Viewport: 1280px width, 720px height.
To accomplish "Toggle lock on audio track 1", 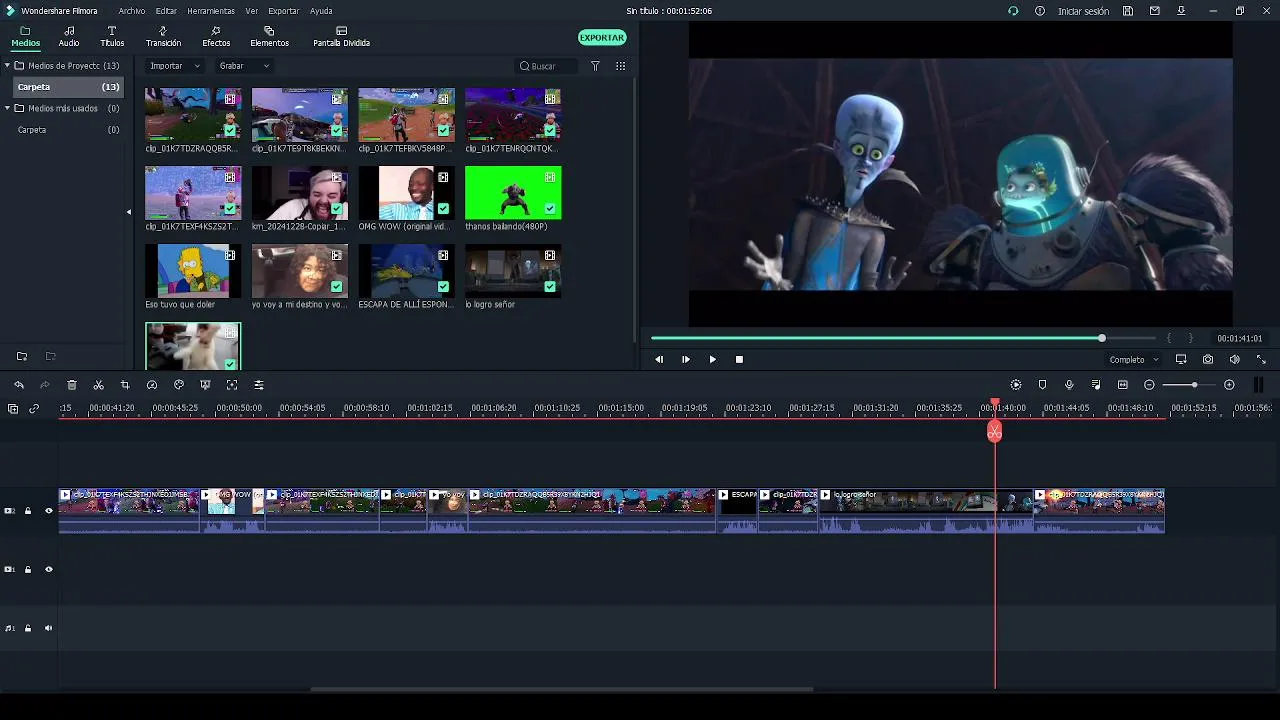I will pyautogui.click(x=28, y=629).
